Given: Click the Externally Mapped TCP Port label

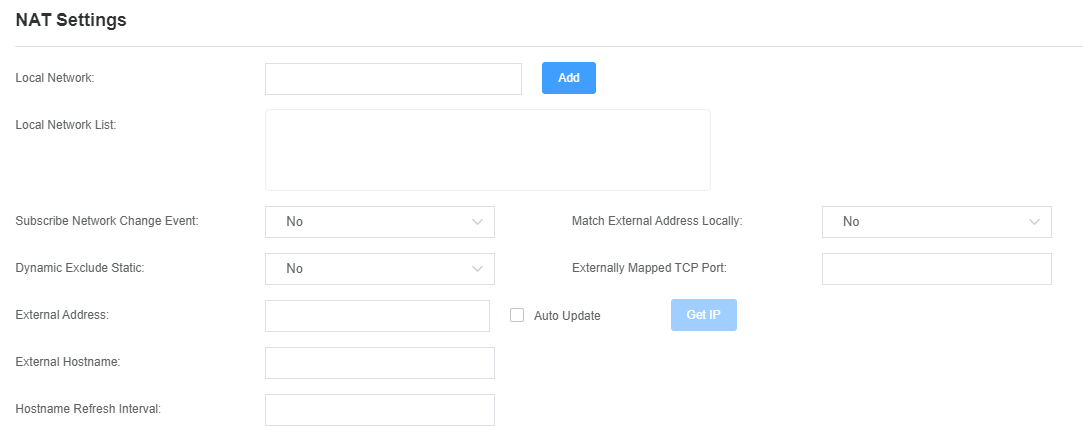Looking at the screenshot, I should [x=649, y=269].
